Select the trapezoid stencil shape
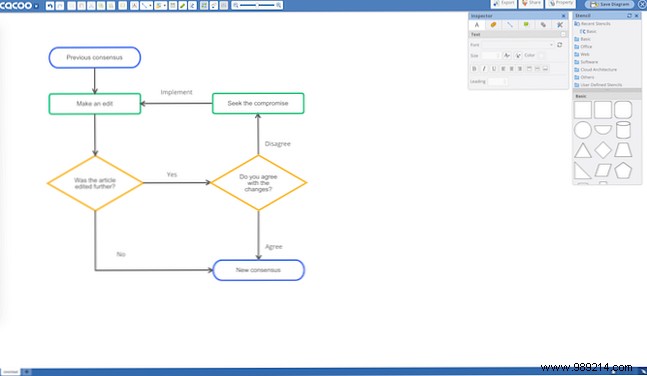This screenshot has width=647, height=376. pyautogui.click(x=623, y=150)
